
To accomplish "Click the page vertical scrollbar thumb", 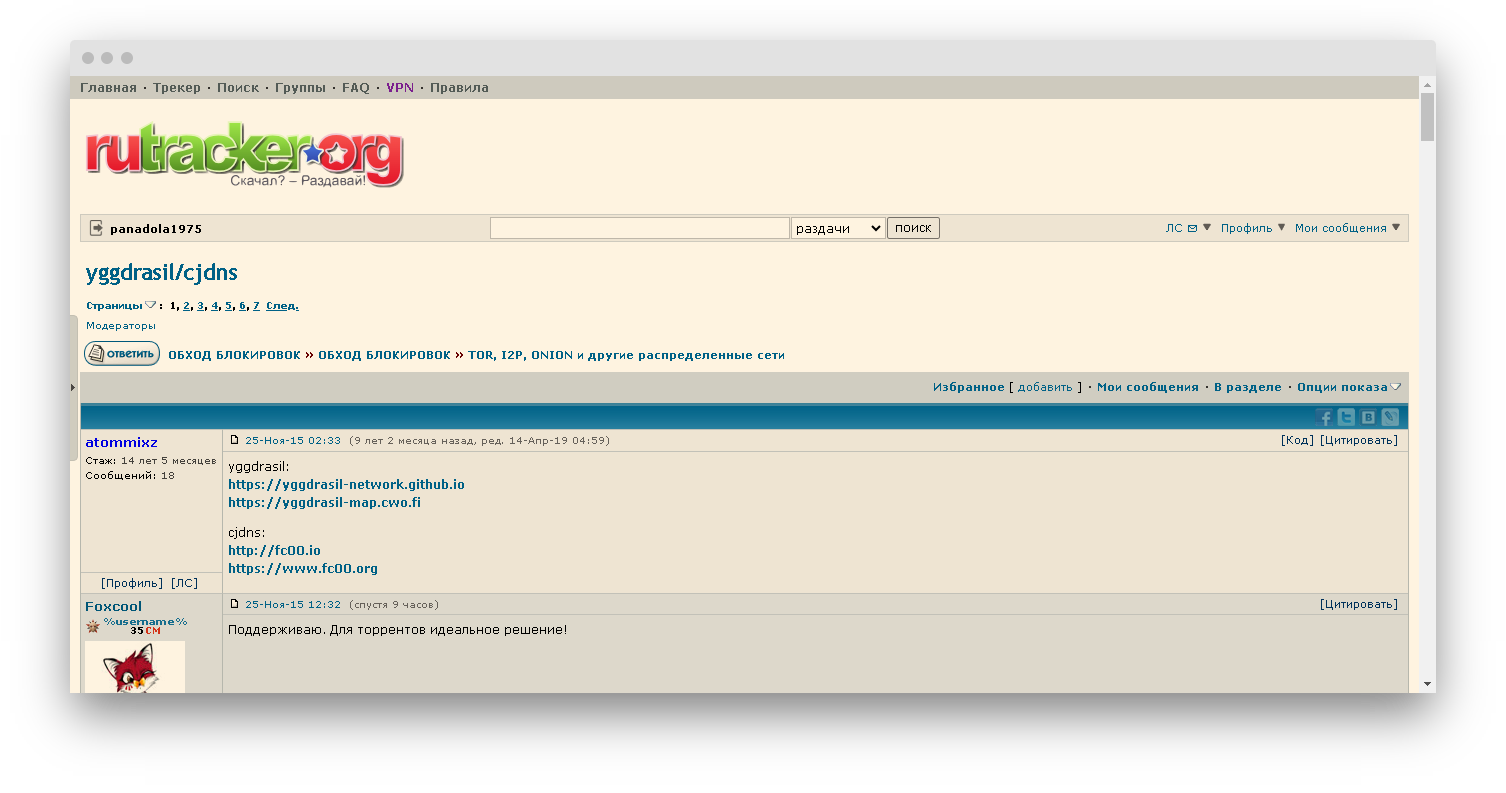I will pyautogui.click(x=1428, y=117).
